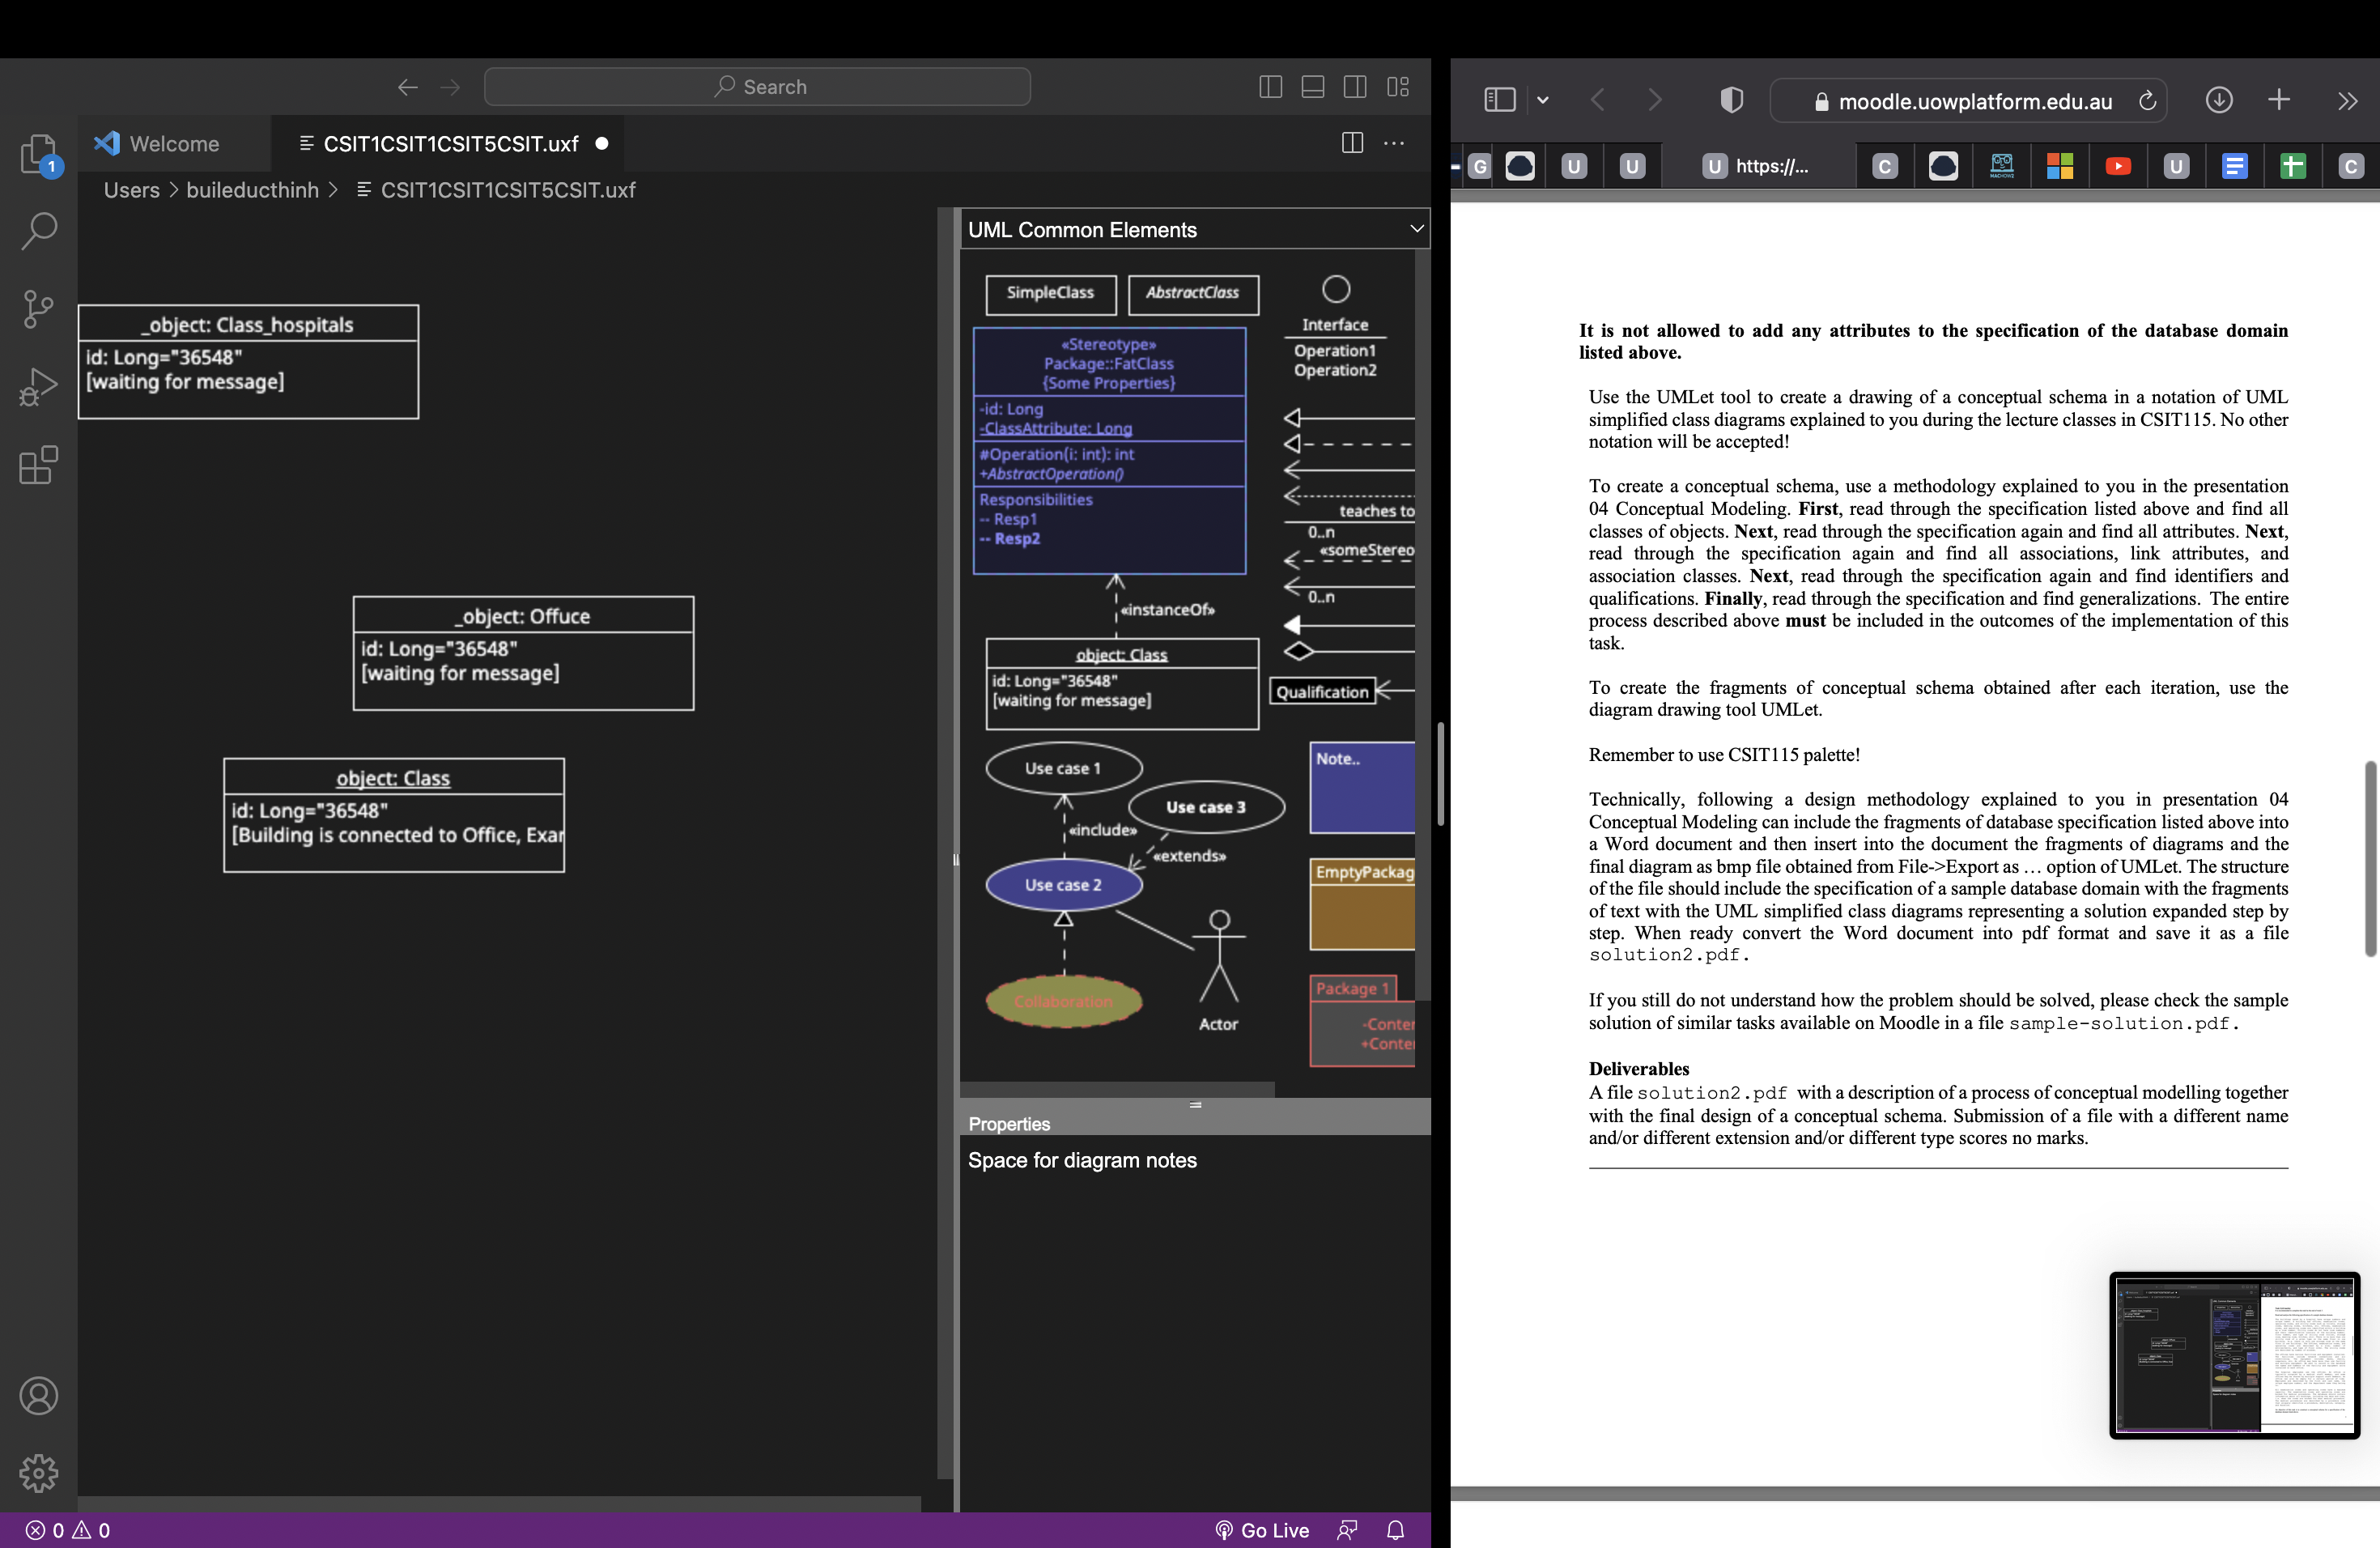Open the Extensions view

tap(38, 465)
